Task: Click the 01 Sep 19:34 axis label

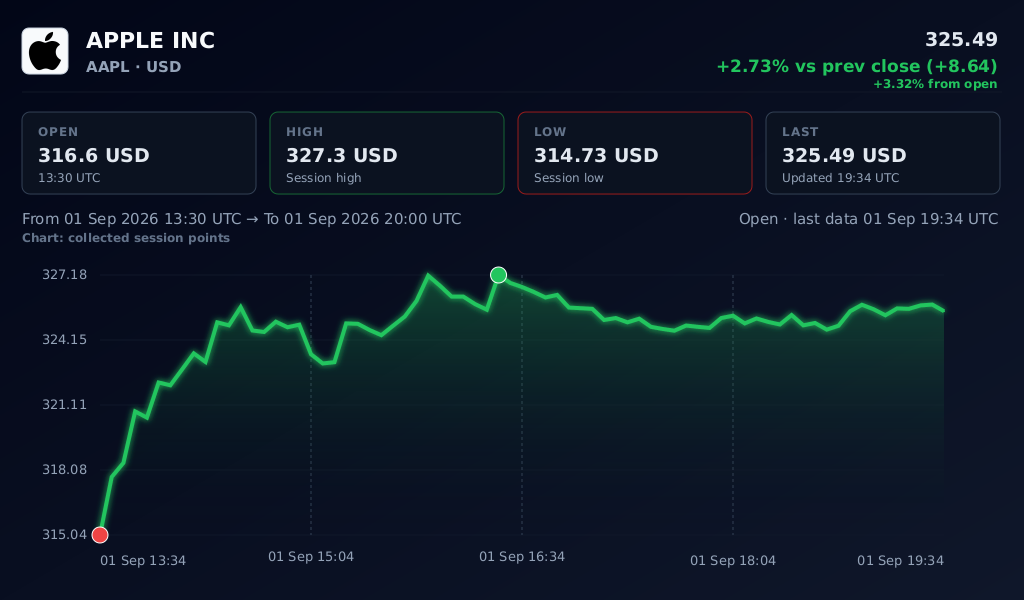Action: [901, 560]
